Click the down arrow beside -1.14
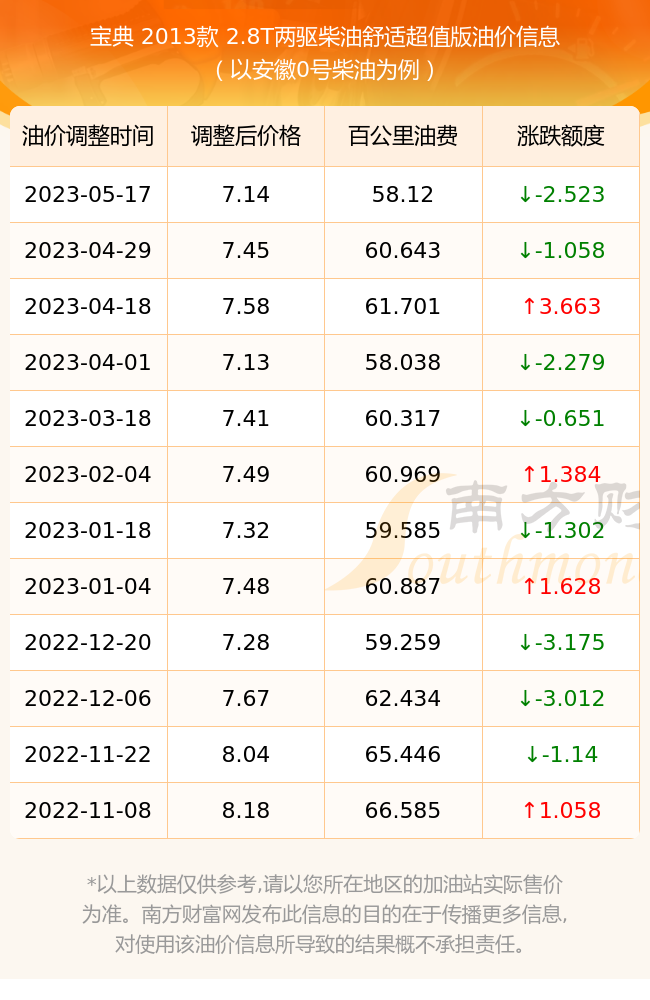Image resolution: width=650 pixels, height=1000 pixels. point(532,754)
